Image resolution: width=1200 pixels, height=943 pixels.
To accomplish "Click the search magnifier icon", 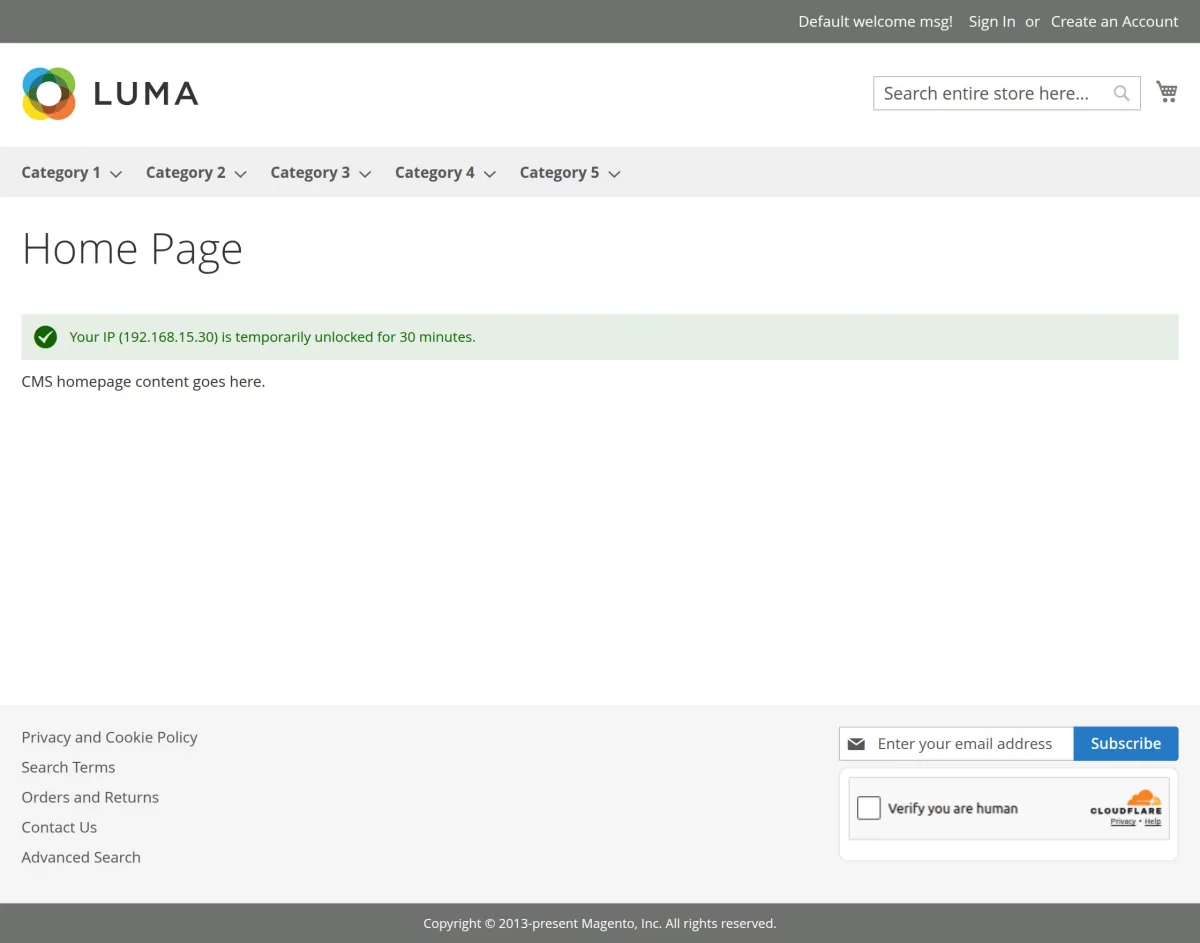I will 1122,93.
